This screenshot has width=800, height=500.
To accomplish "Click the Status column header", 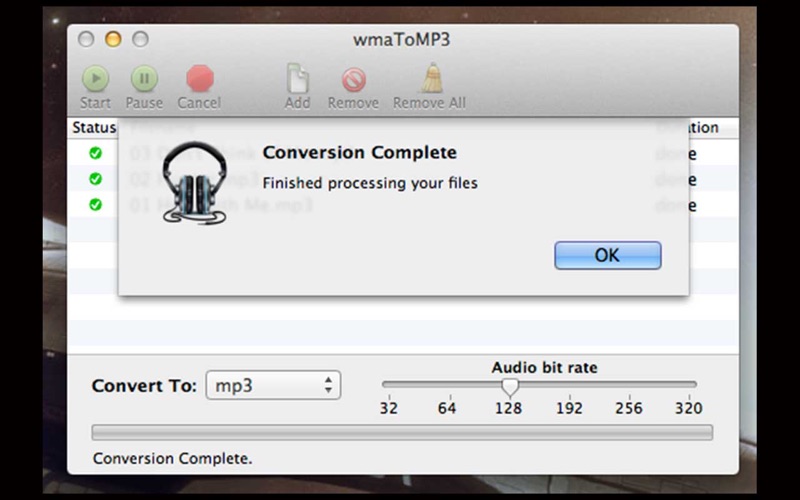I will tap(94, 128).
